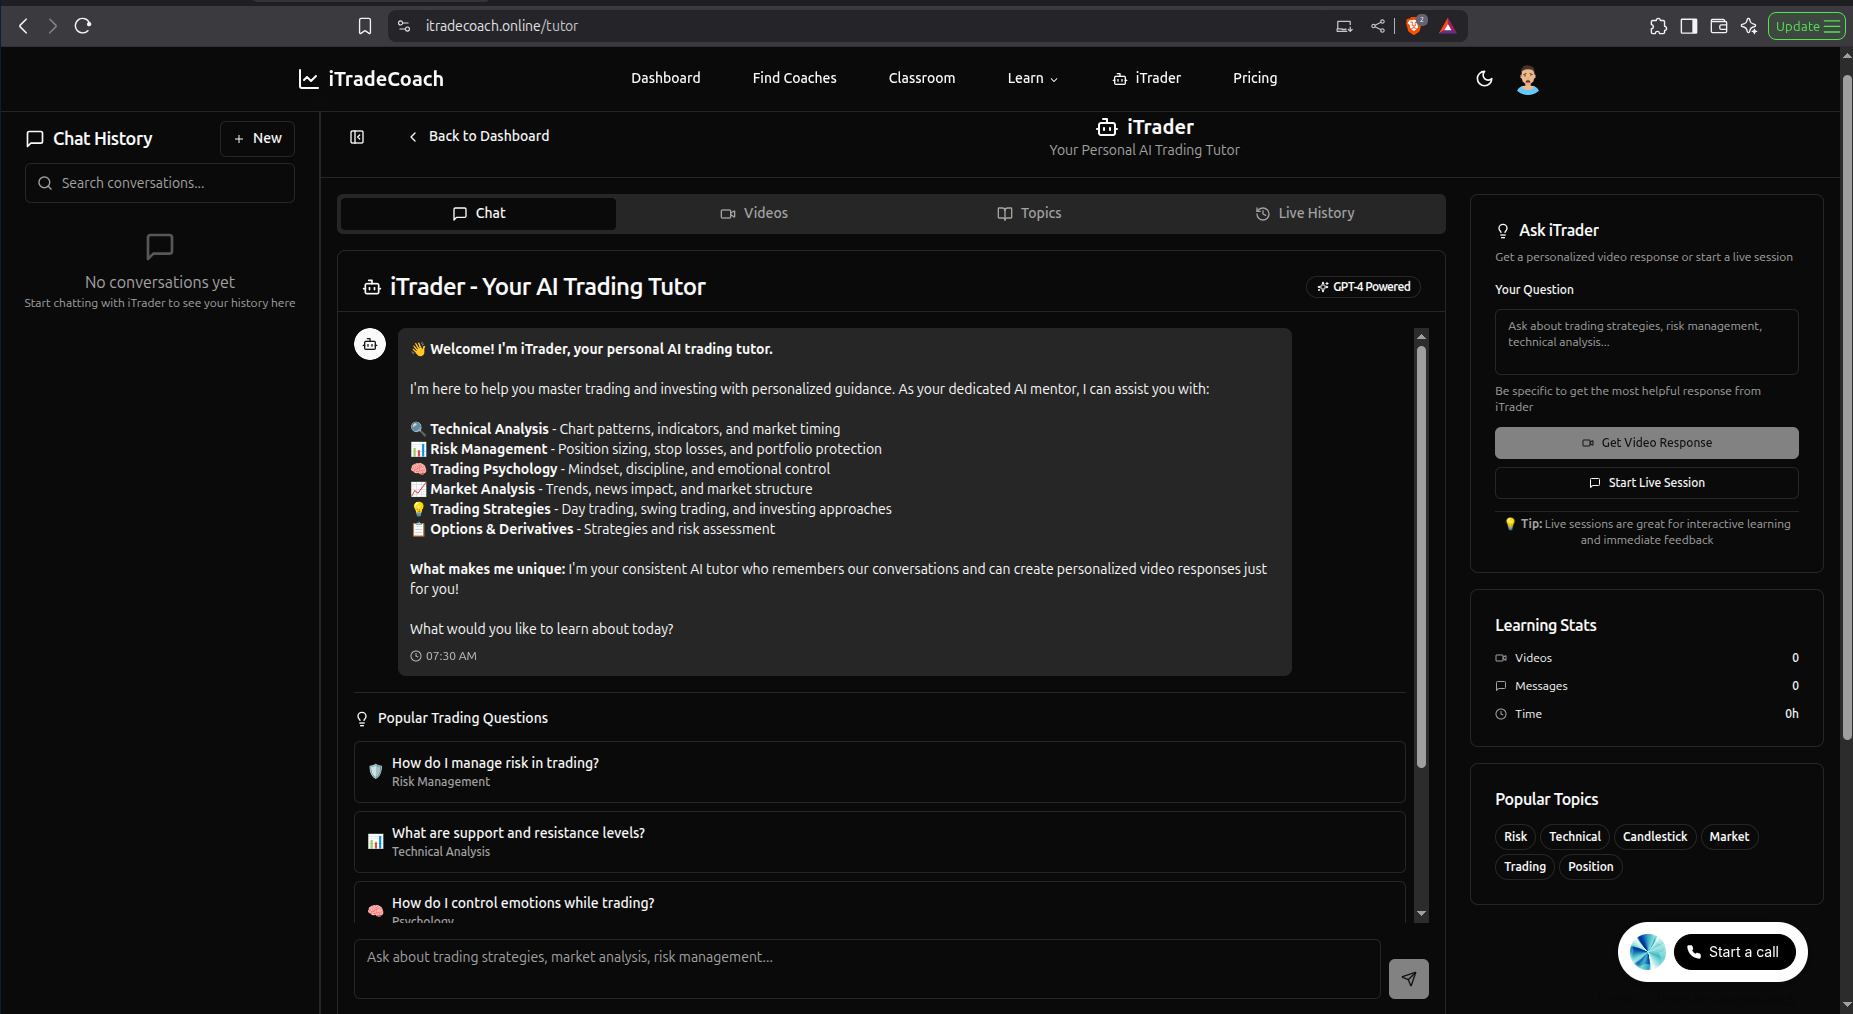Click Back to Dashboard link
The width and height of the screenshot is (1853, 1014).
479,136
